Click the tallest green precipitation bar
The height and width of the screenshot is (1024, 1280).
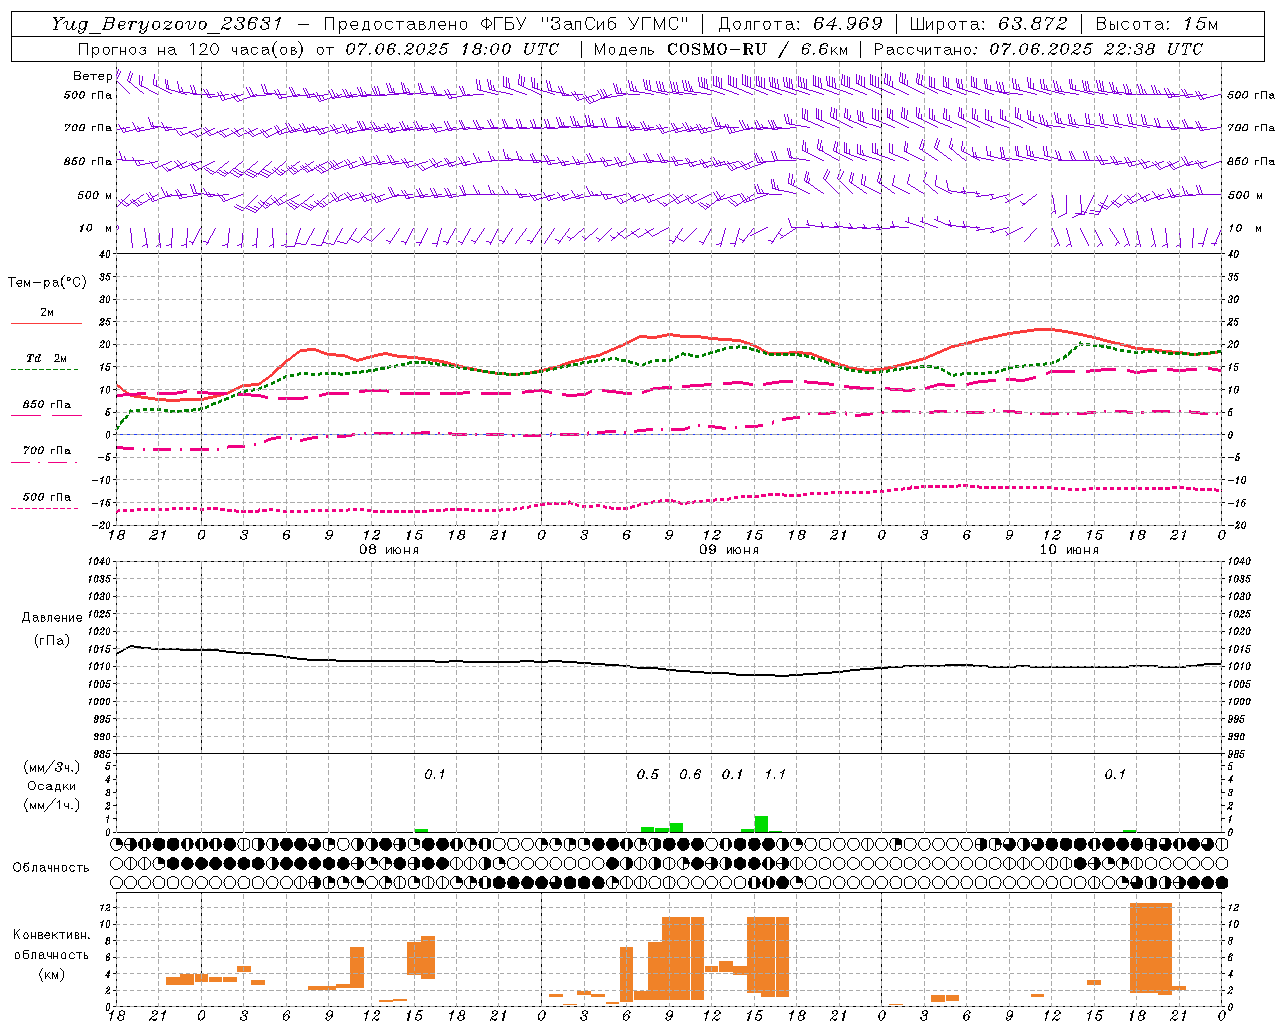pos(761,824)
